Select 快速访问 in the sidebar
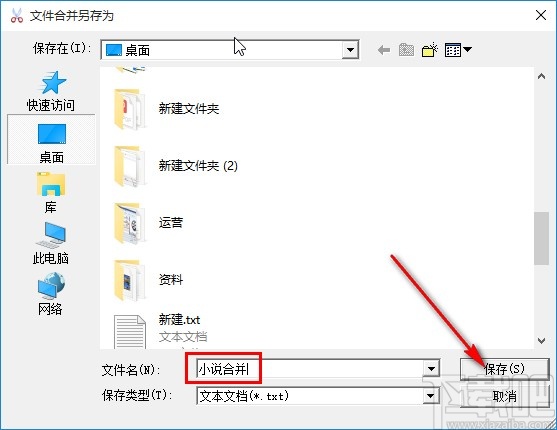The image size is (557, 430). coord(51,92)
